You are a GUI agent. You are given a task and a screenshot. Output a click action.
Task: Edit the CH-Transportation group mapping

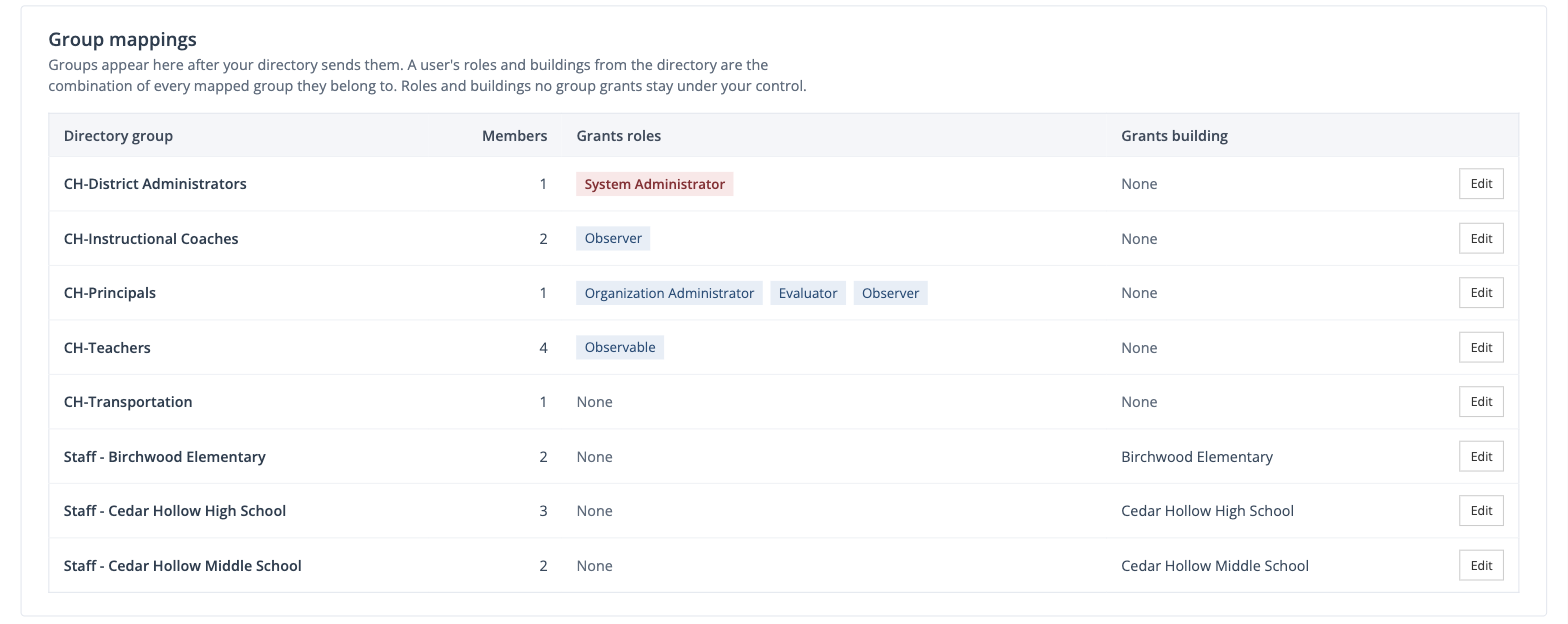1481,402
